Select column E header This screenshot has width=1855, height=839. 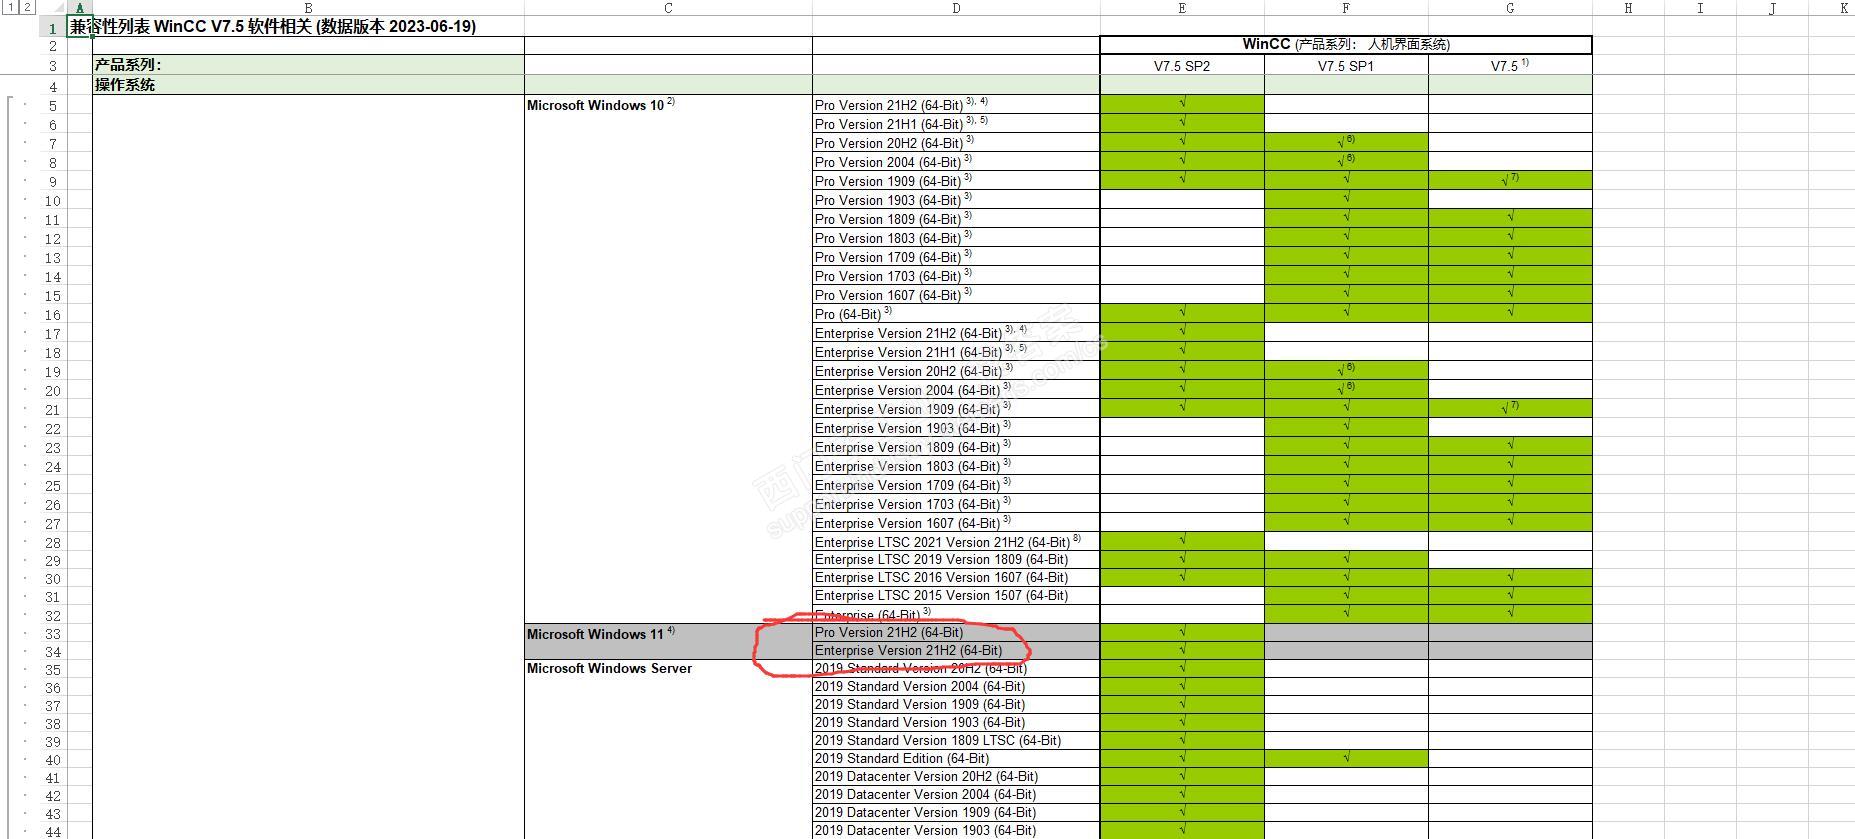coord(1182,8)
